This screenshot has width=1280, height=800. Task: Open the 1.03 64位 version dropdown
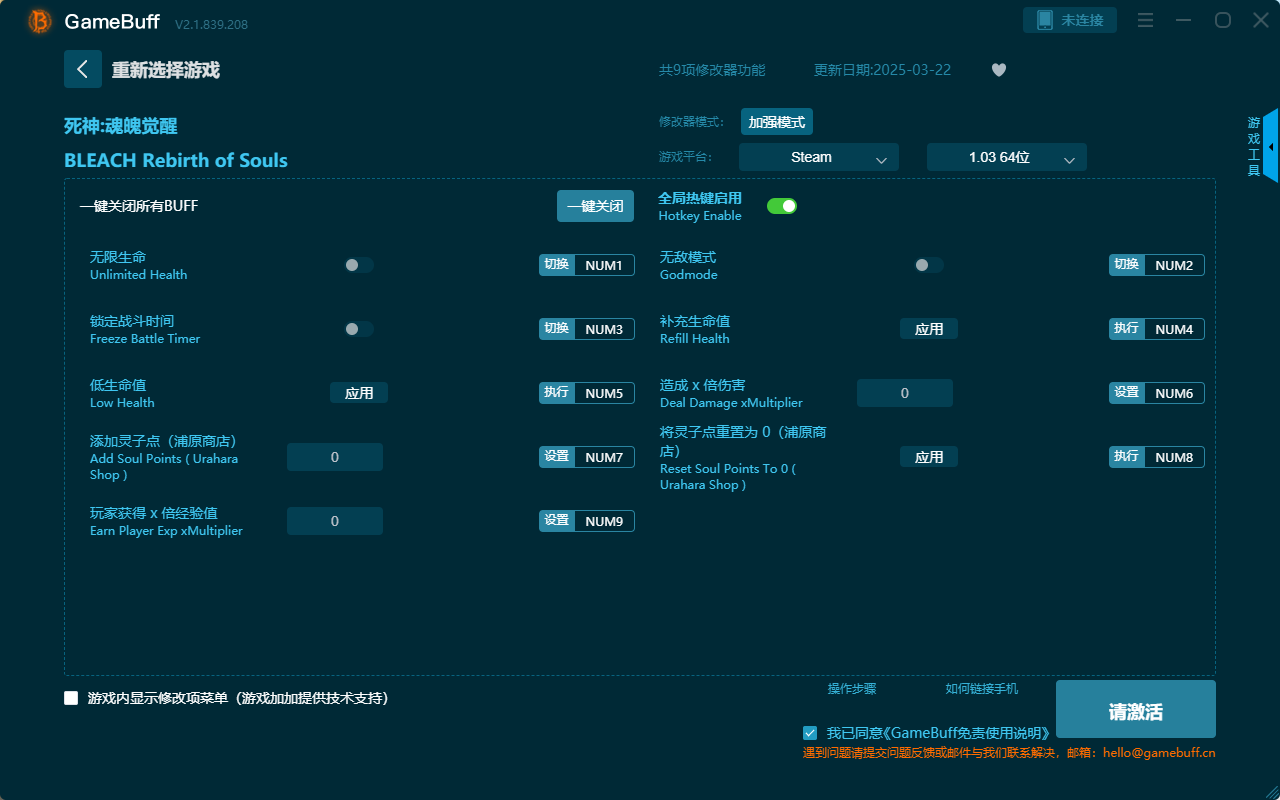(x=1006, y=157)
